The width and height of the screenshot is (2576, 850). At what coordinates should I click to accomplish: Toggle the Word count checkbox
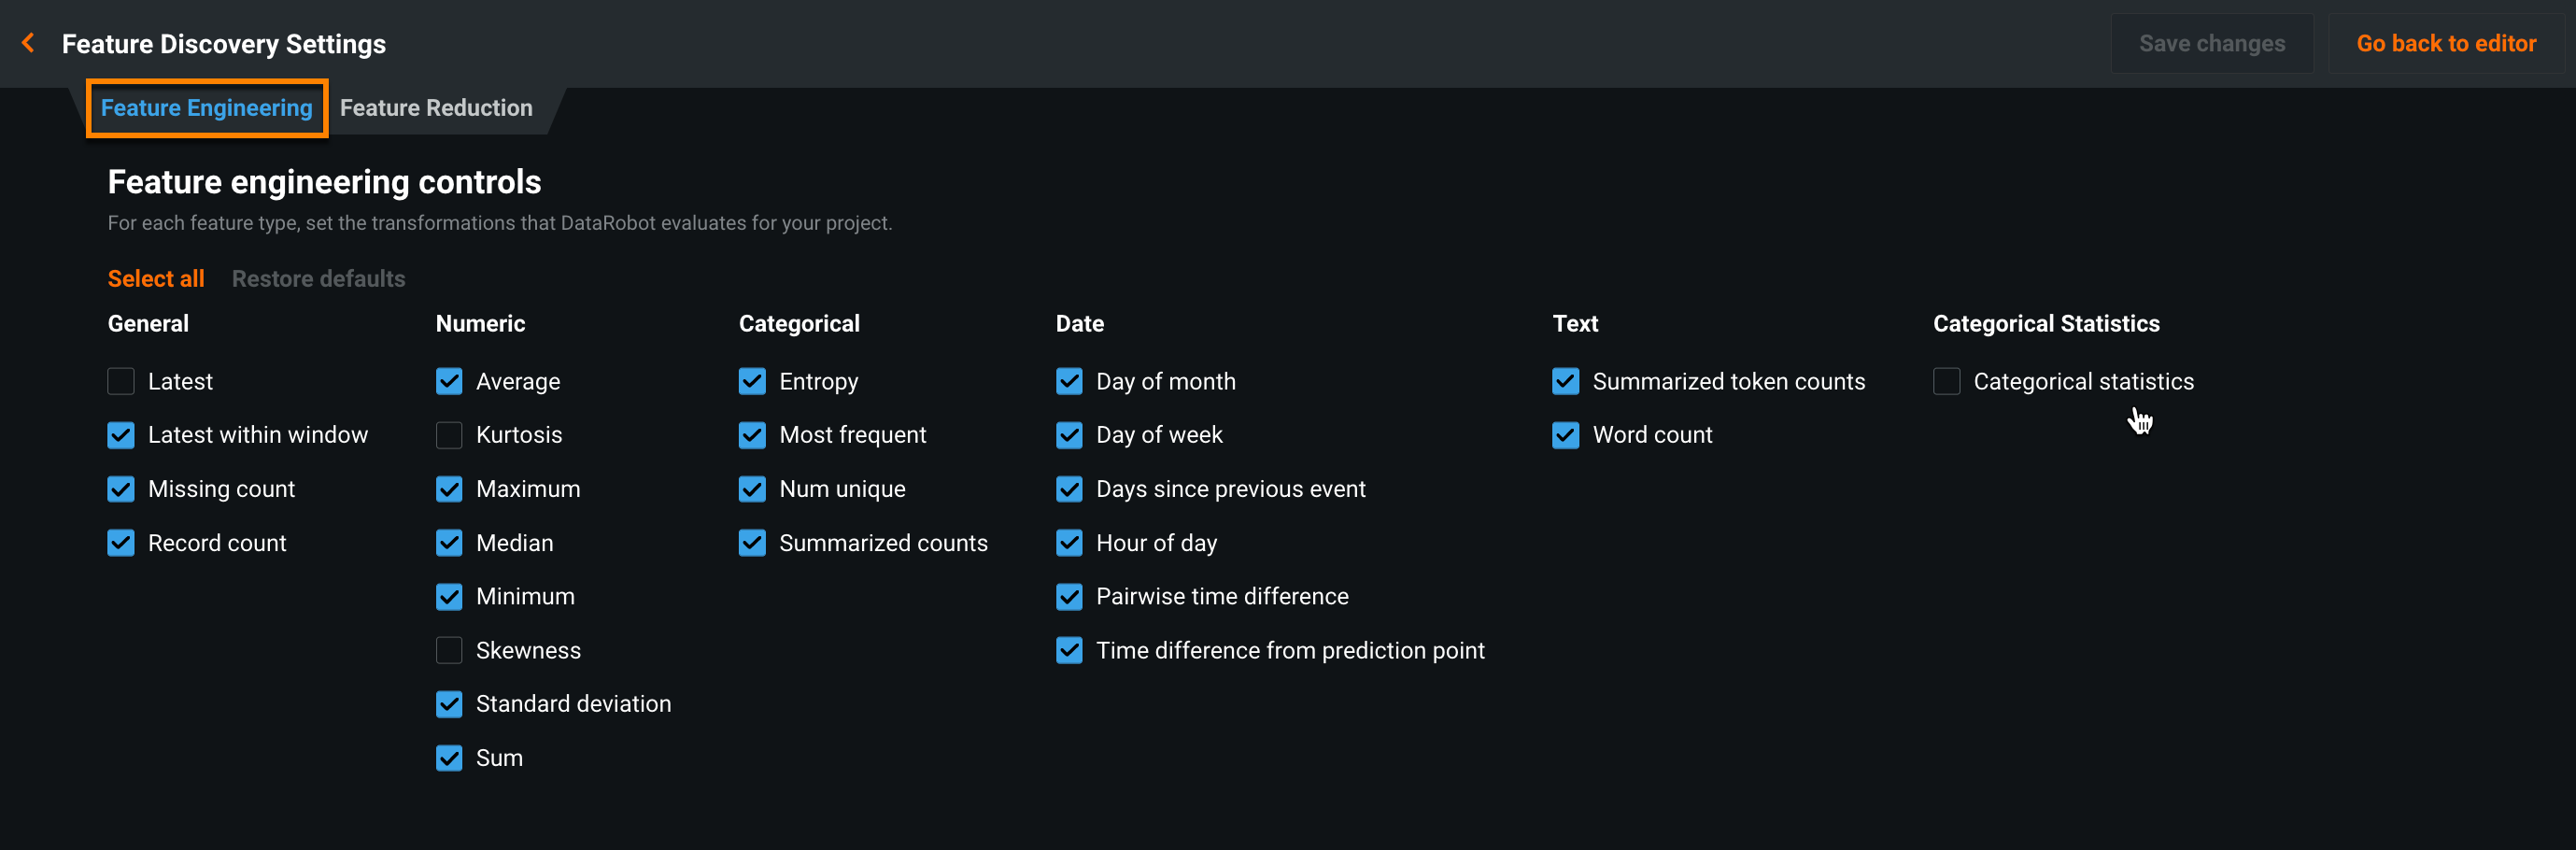(1565, 435)
